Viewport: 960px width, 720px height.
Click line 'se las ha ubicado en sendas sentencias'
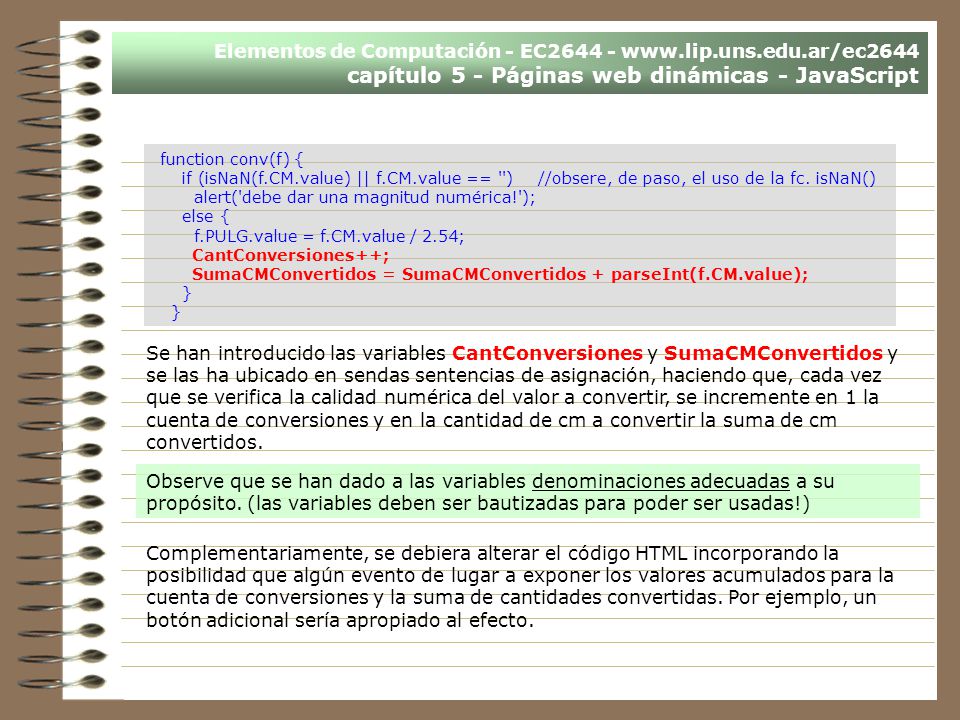point(514,375)
